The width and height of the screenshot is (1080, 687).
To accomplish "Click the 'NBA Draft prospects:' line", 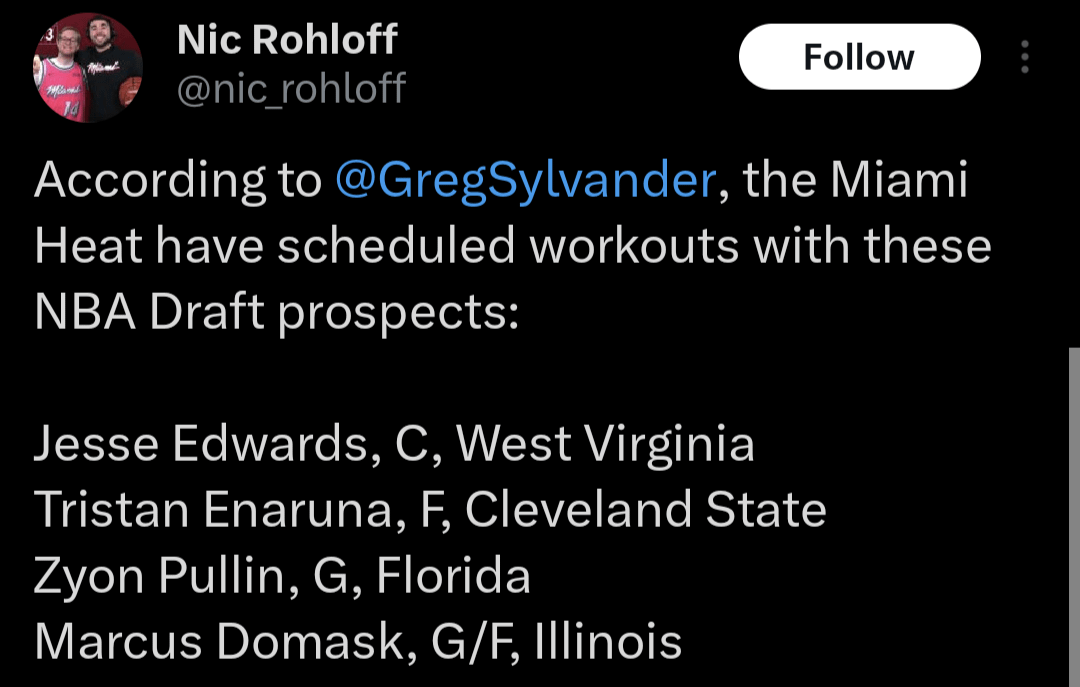I will coord(277,313).
